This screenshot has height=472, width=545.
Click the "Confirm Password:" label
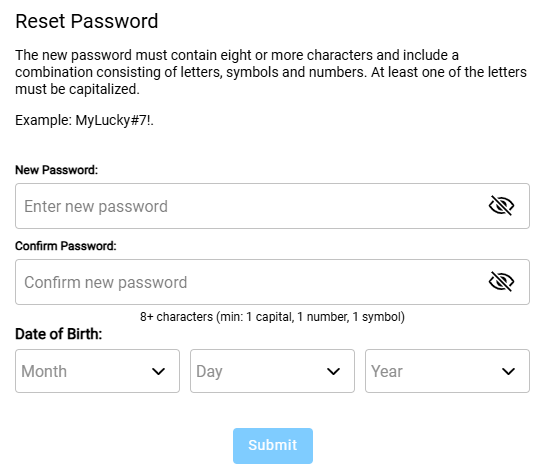(66, 246)
